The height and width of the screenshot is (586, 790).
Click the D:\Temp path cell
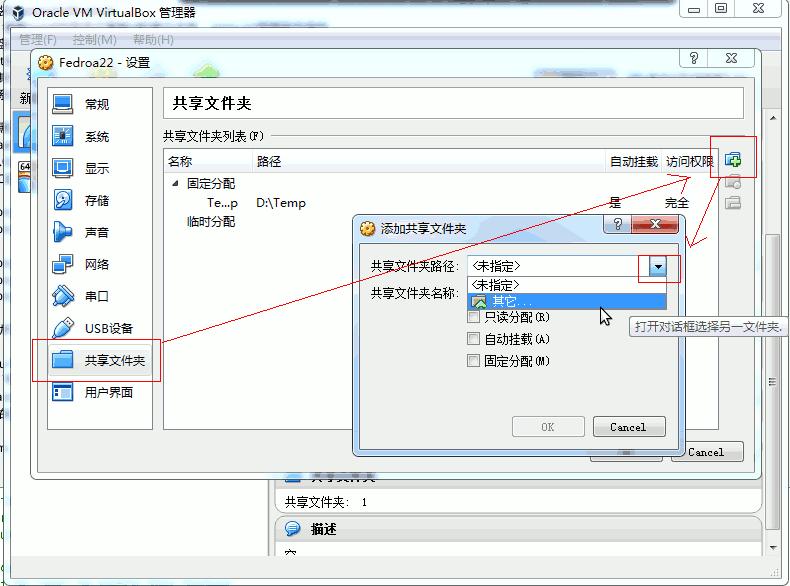coord(281,203)
